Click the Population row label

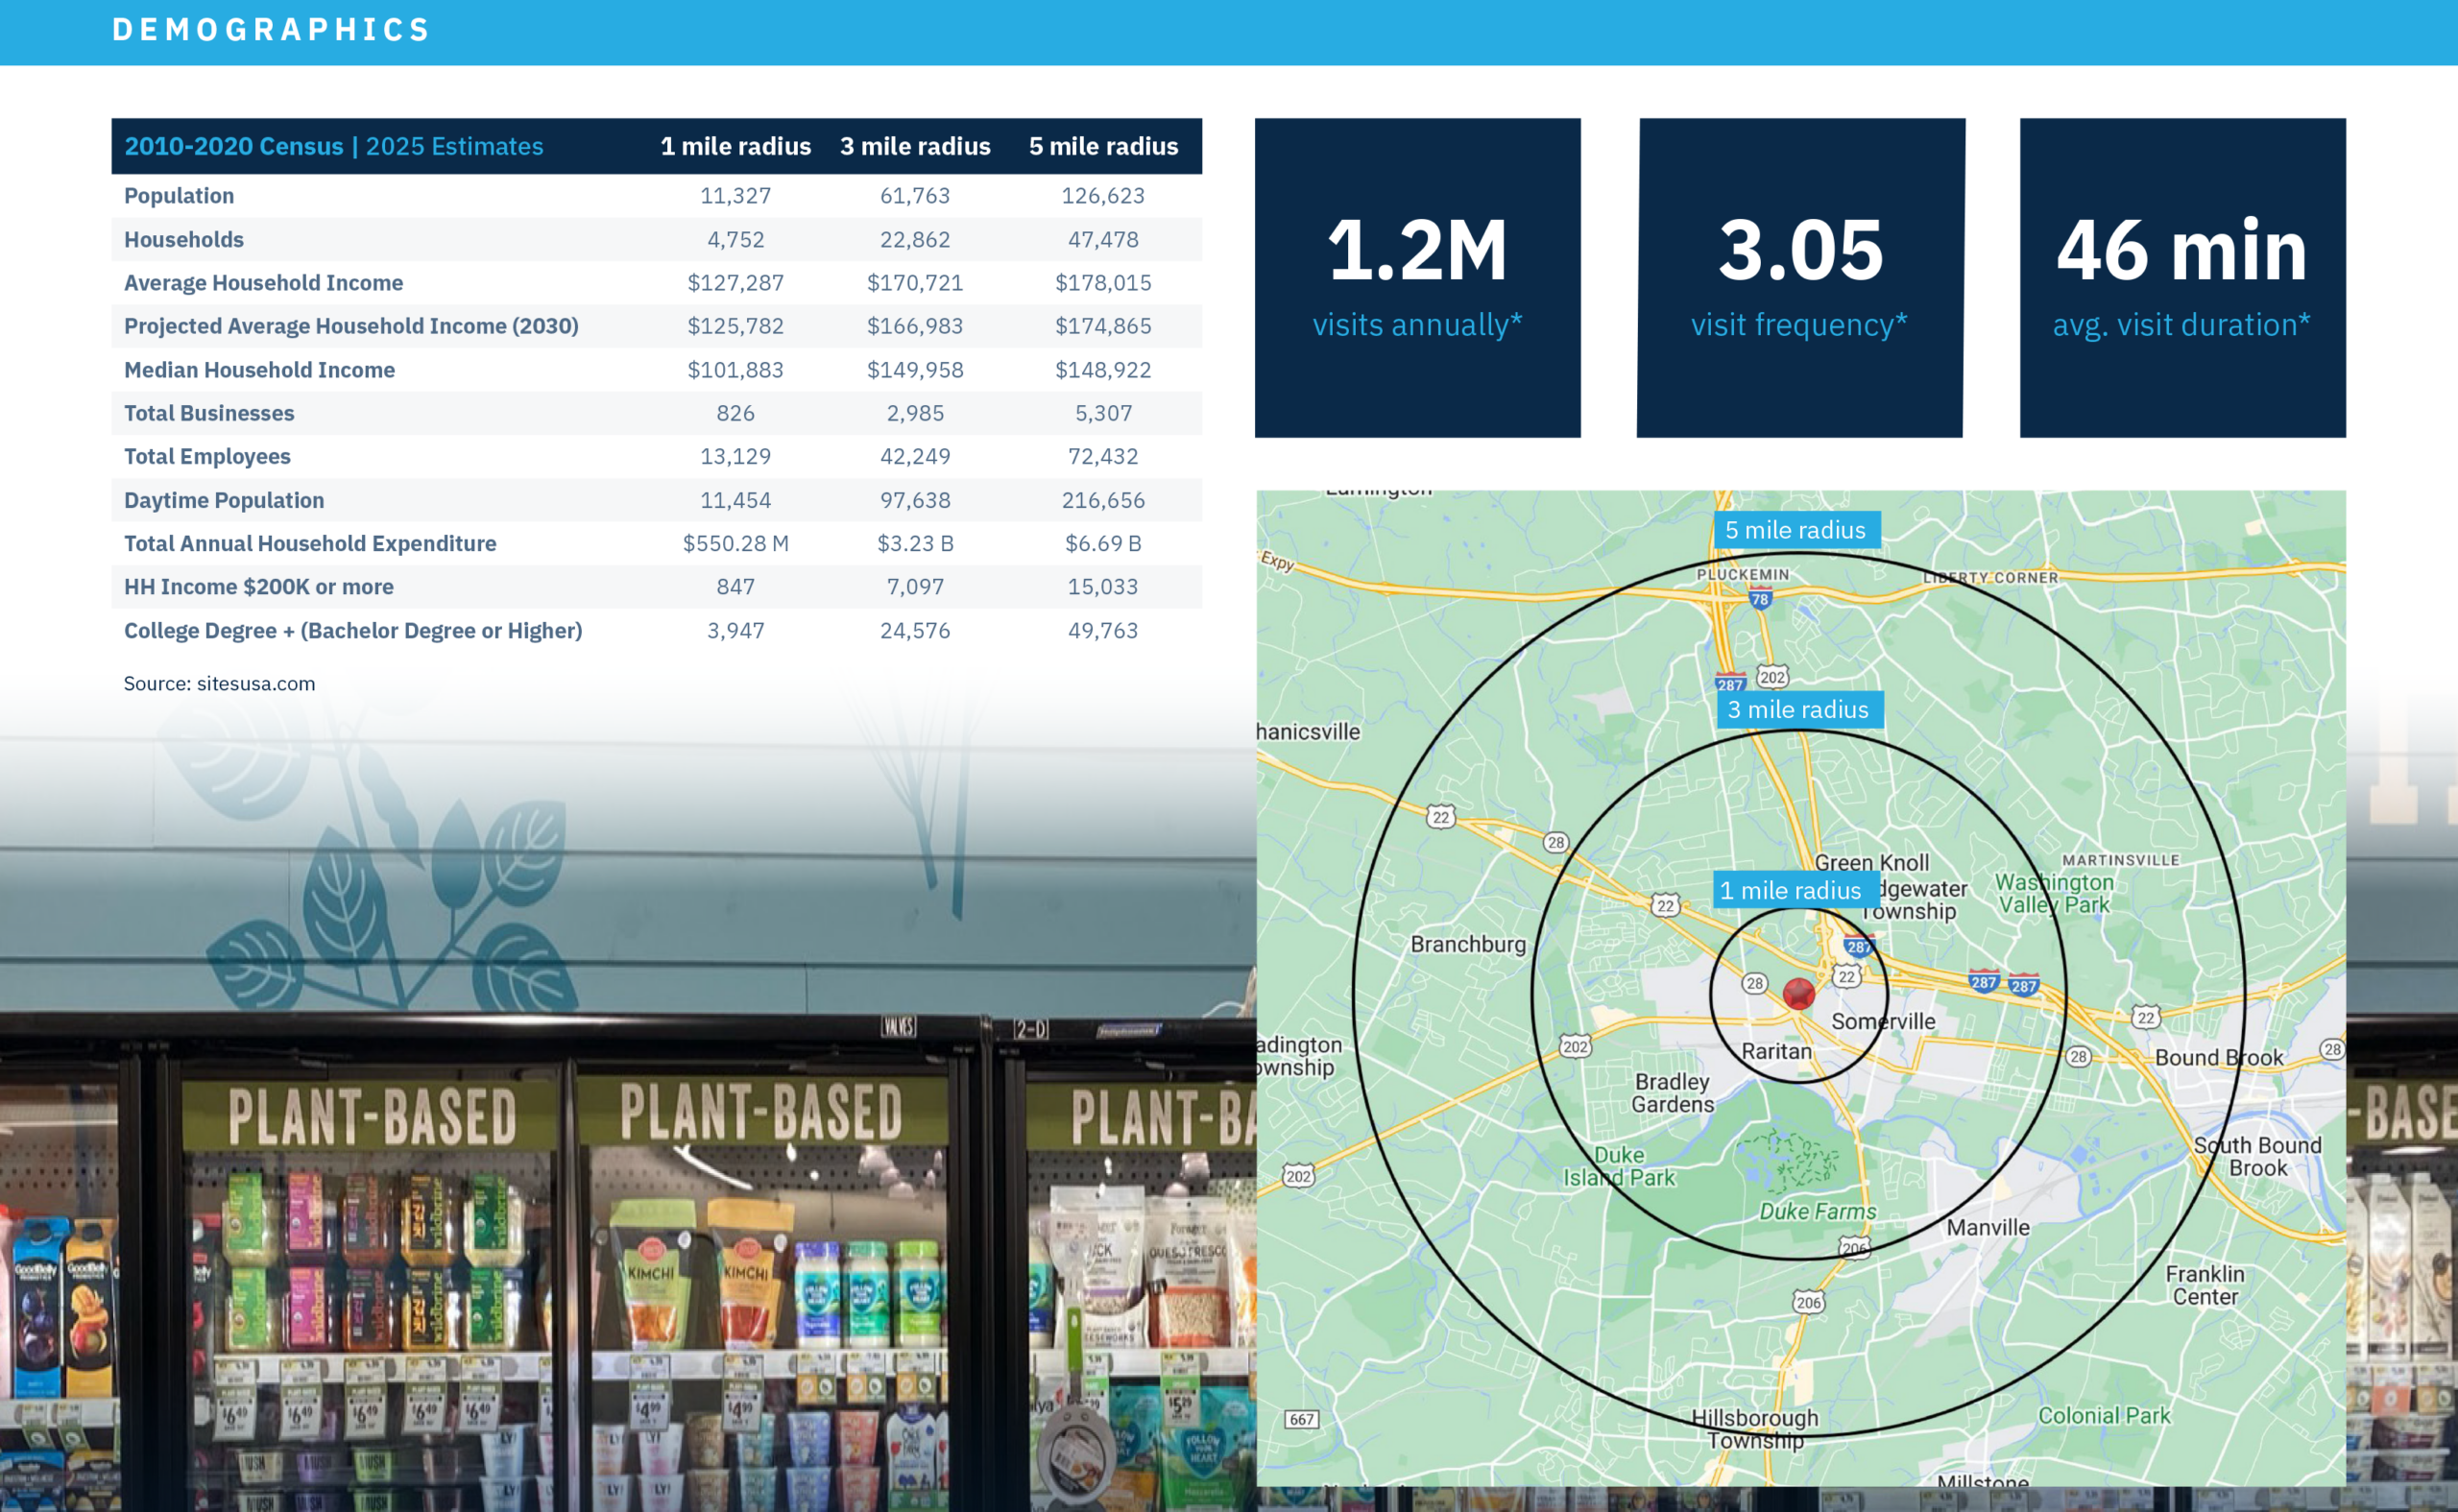(179, 196)
